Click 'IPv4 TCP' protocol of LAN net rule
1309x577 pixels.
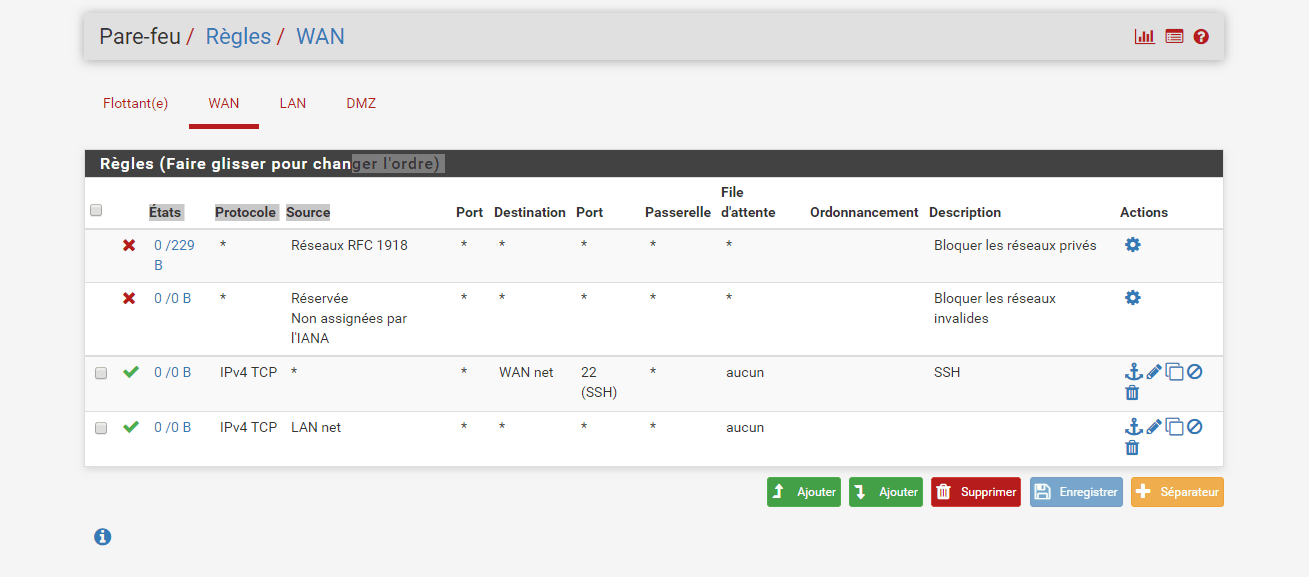(x=248, y=427)
